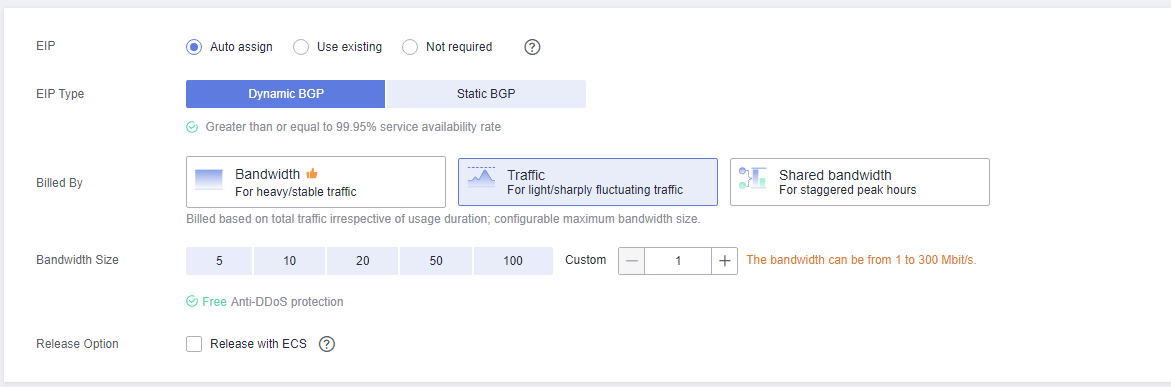Click the Shared bandwidth icon
1171x387 pixels.
[x=753, y=178]
